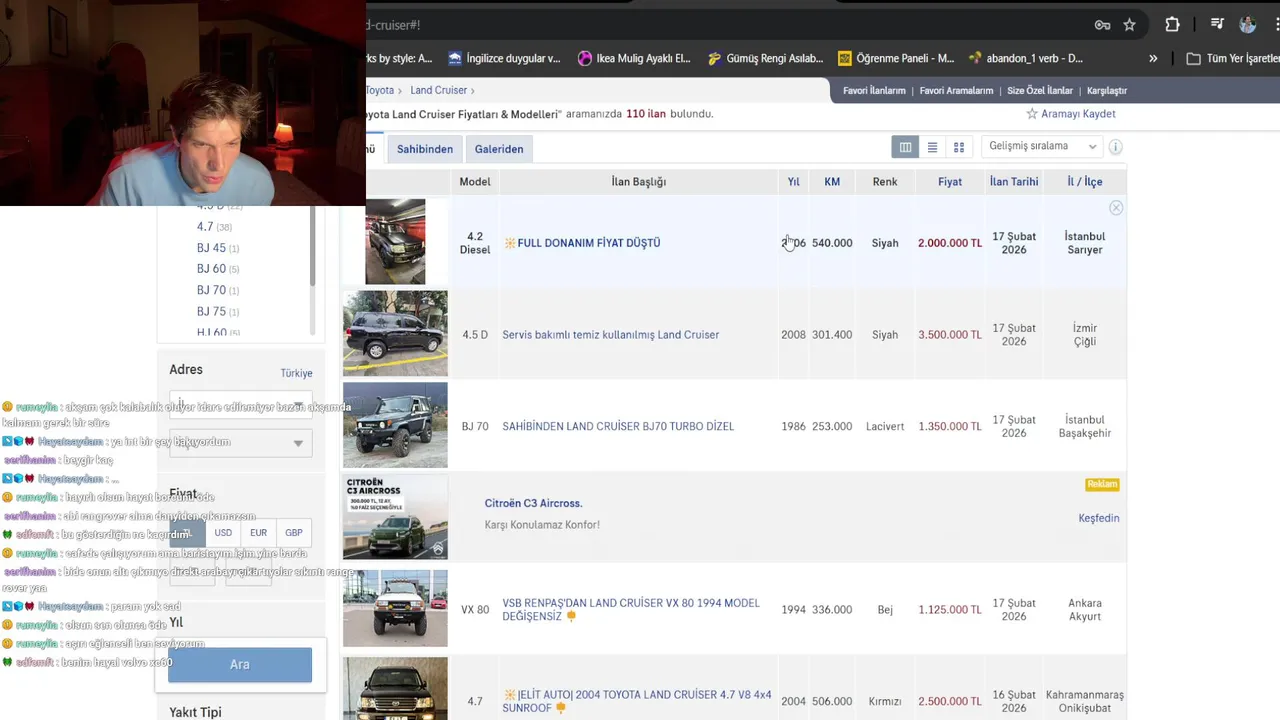Select the gallery grid view icon
The image size is (1280, 720).
(959, 147)
